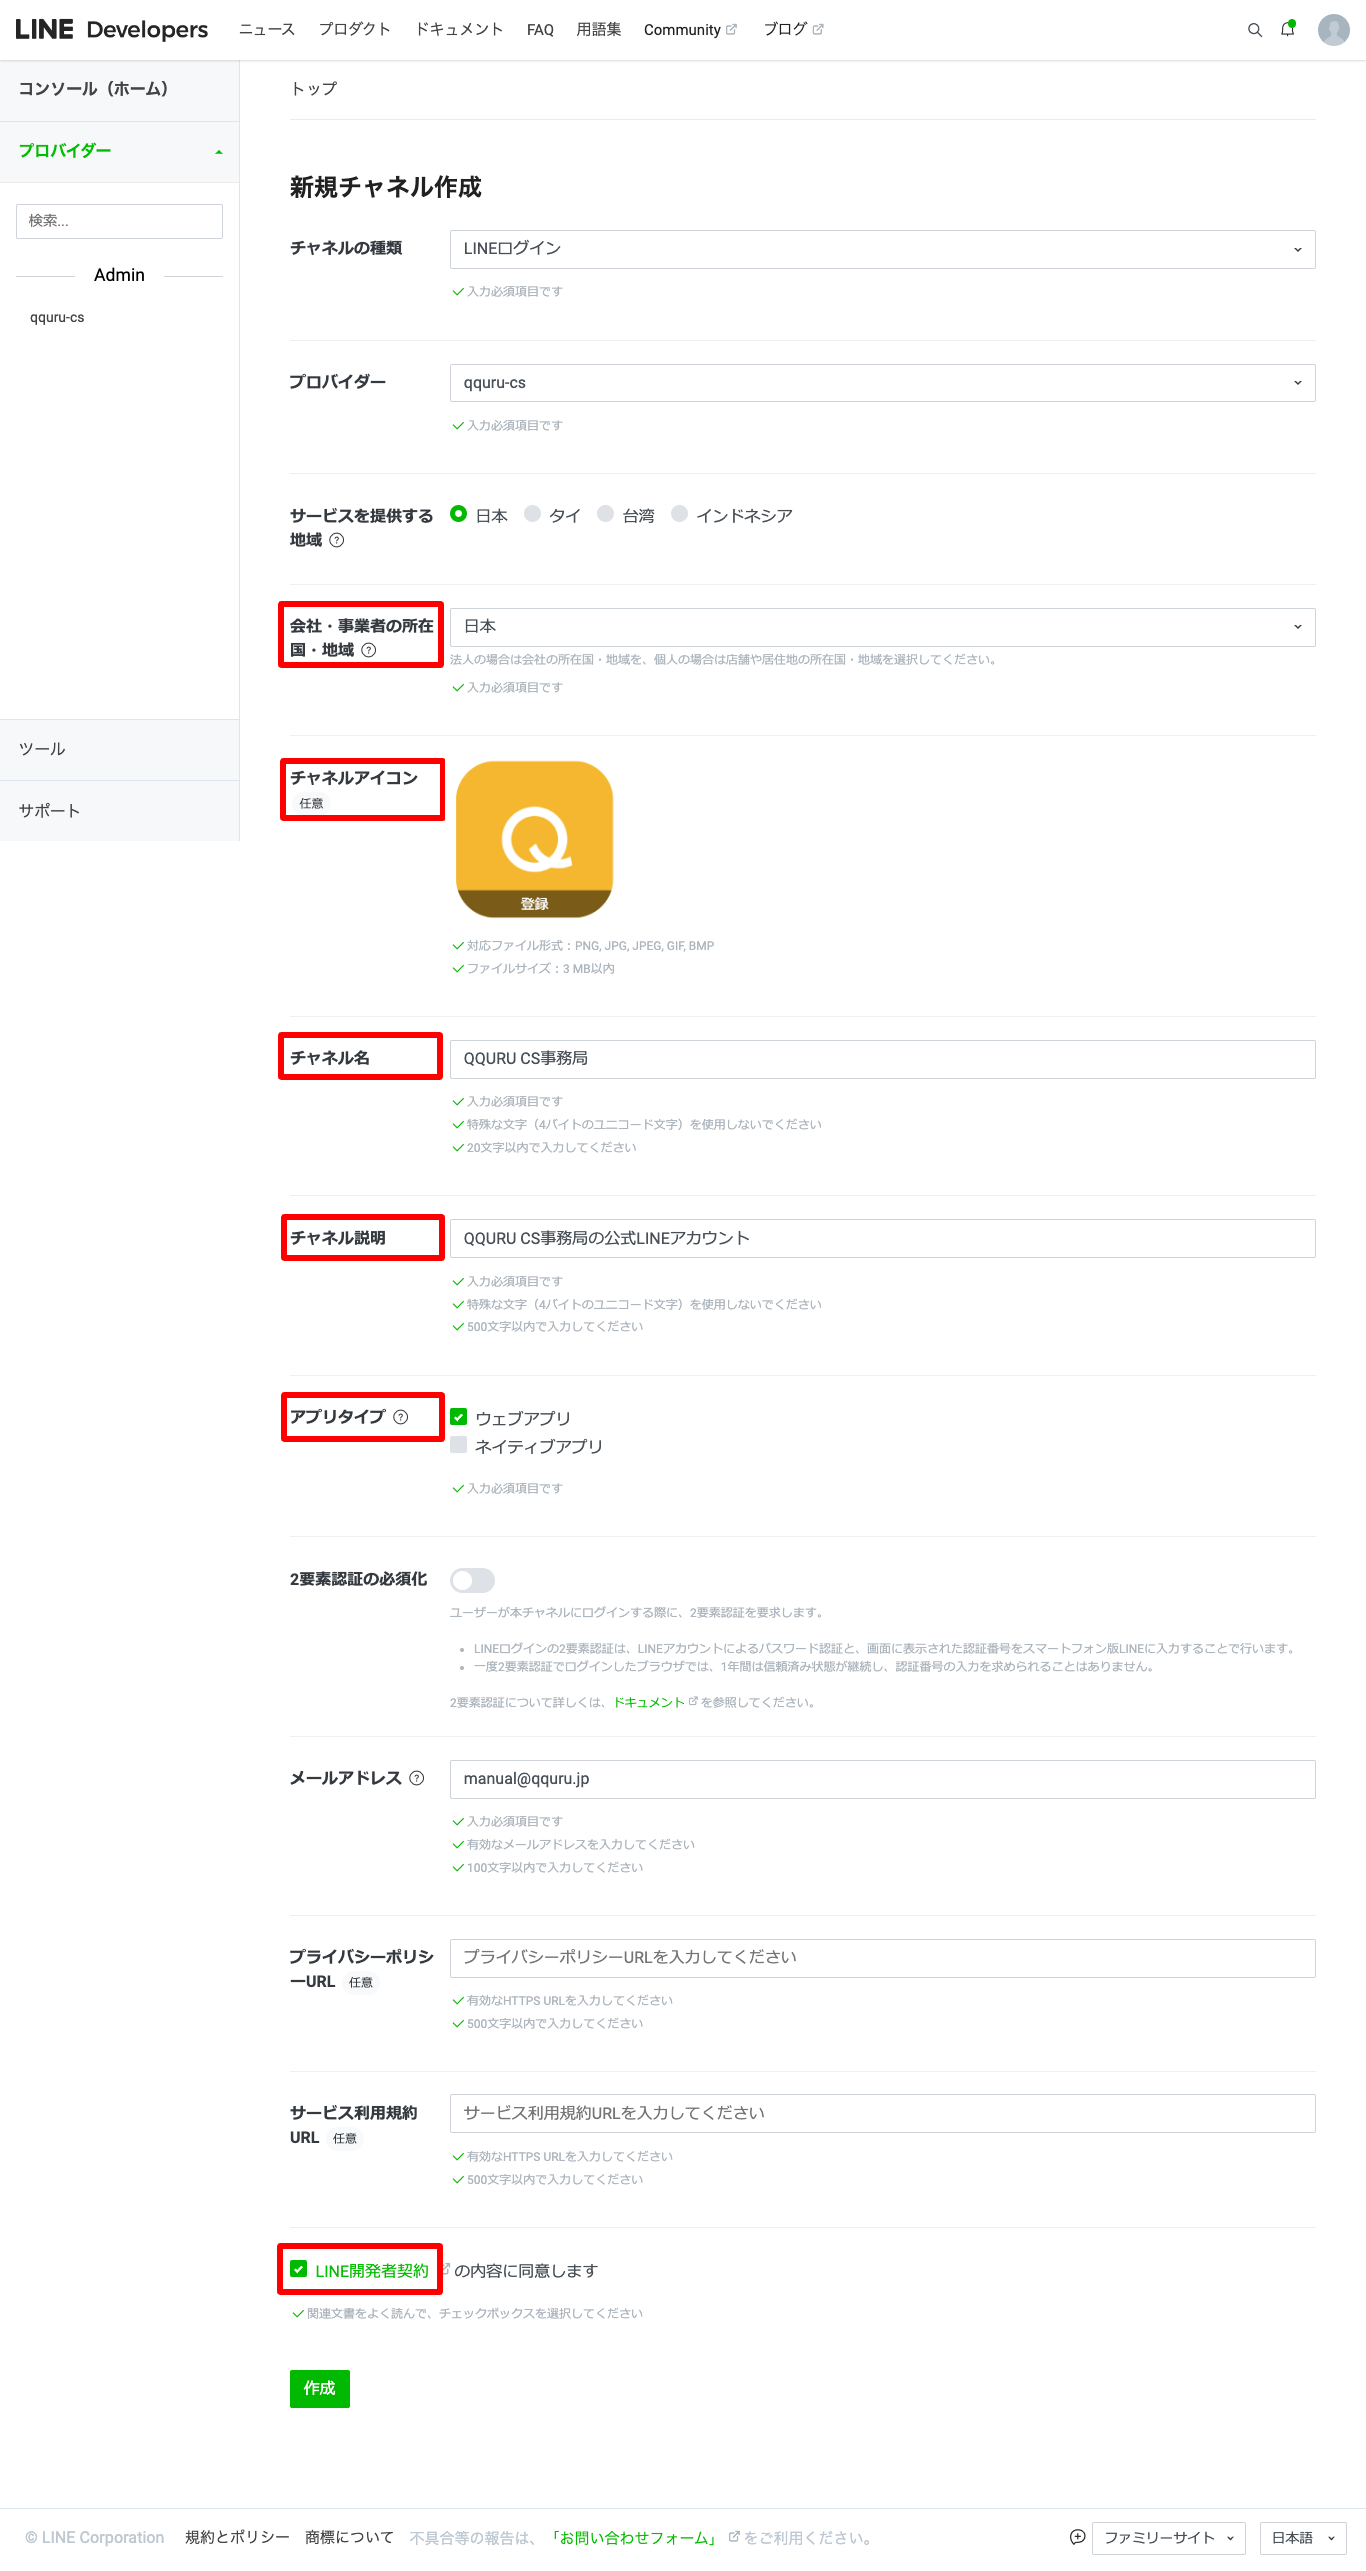Screen dimensions: 1366x2571
Task: Open the notifications bell icon
Action: [x=1288, y=30]
